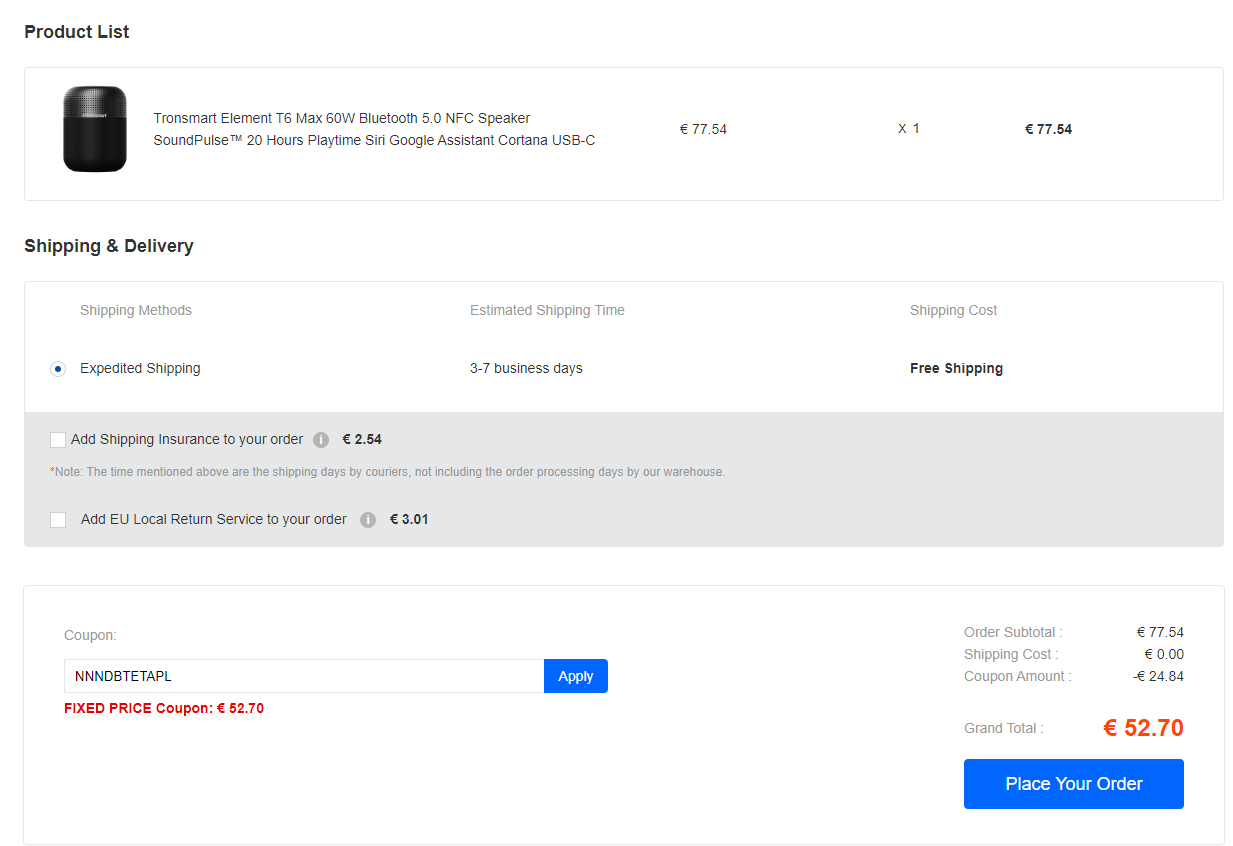Check Add EU Local Return Service box
The height and width of the screenshot is (846, 1233).
point(58,520)
